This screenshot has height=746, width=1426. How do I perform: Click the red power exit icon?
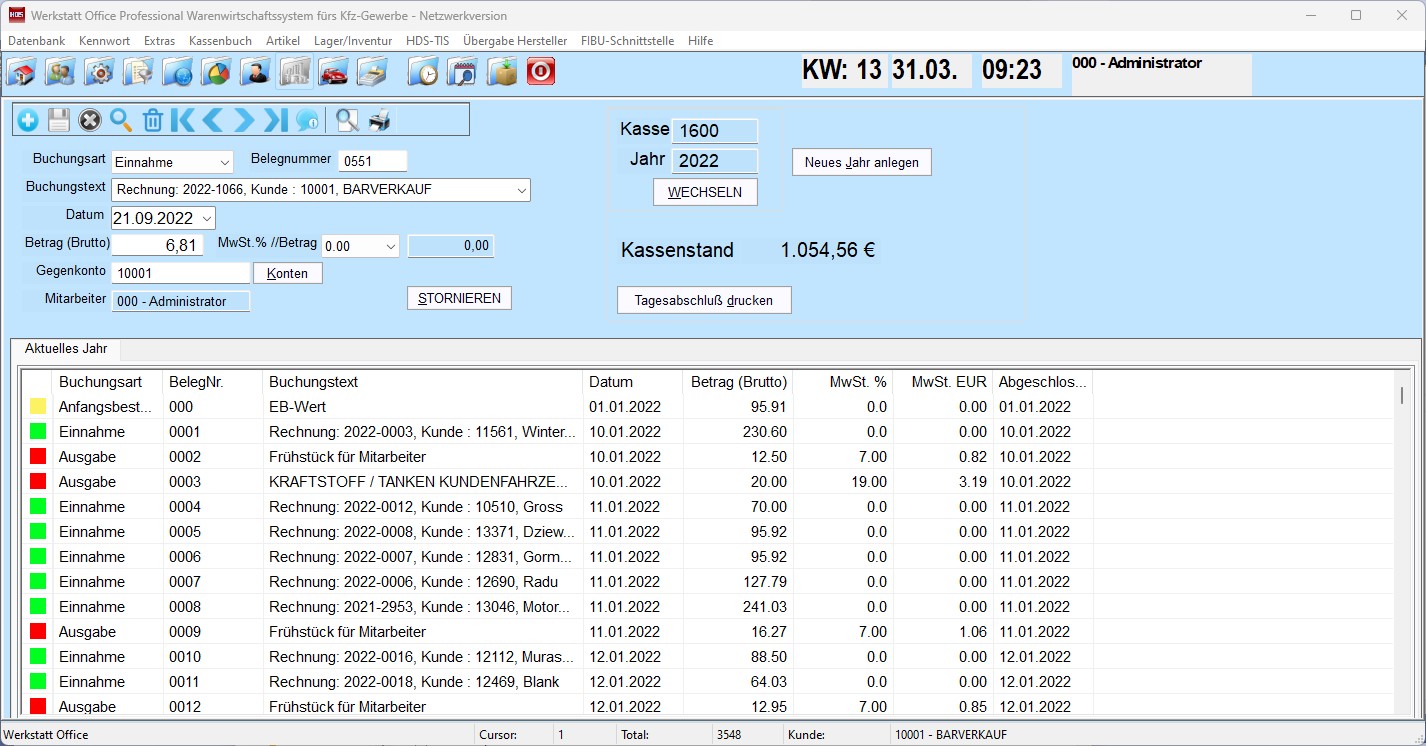click(x=541, y=72)
